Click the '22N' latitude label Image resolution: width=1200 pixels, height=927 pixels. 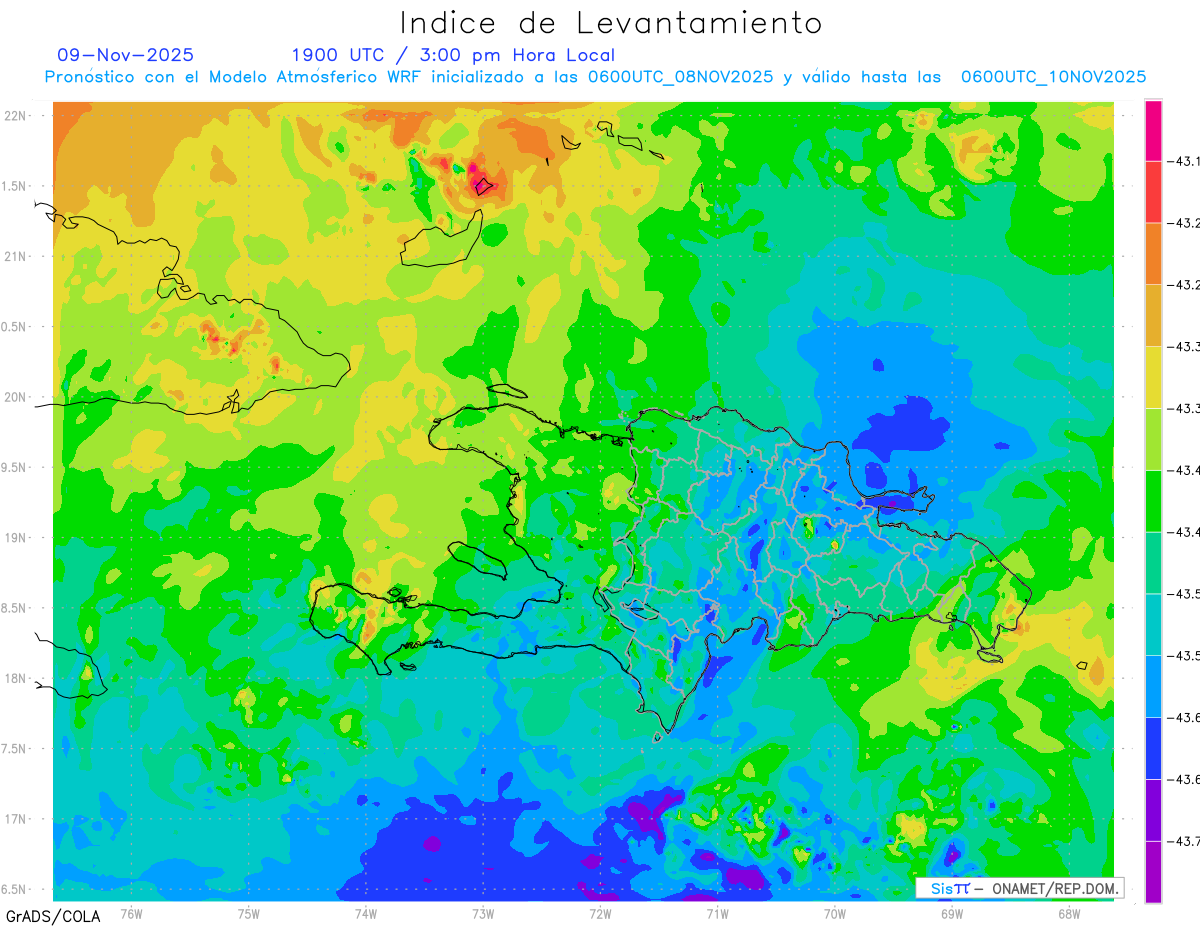coord(15,115)
